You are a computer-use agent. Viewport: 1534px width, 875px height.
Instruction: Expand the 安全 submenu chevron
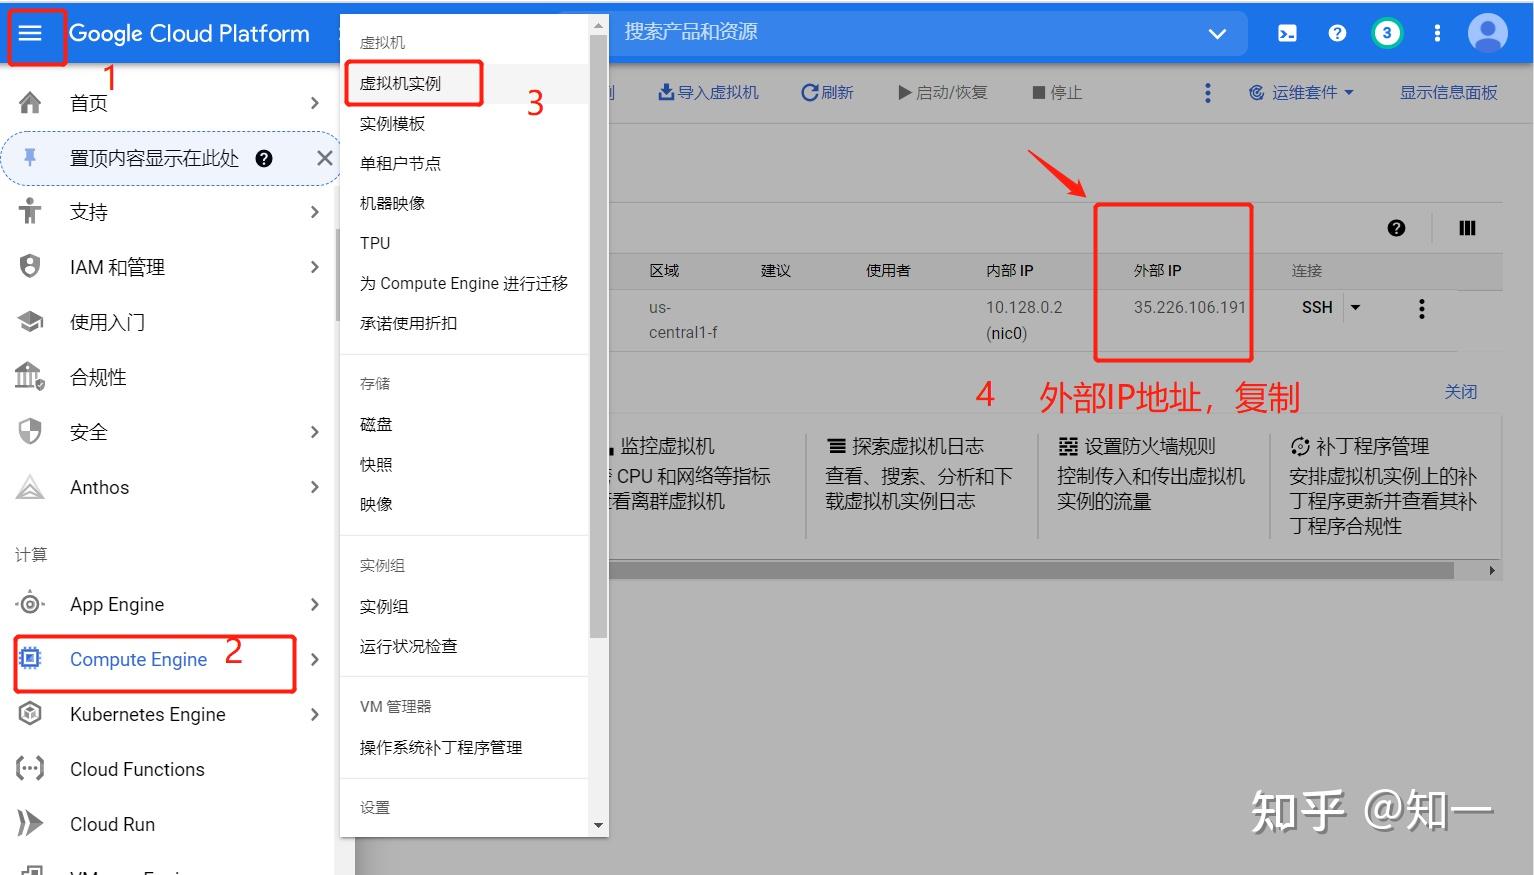click(314, 432)
